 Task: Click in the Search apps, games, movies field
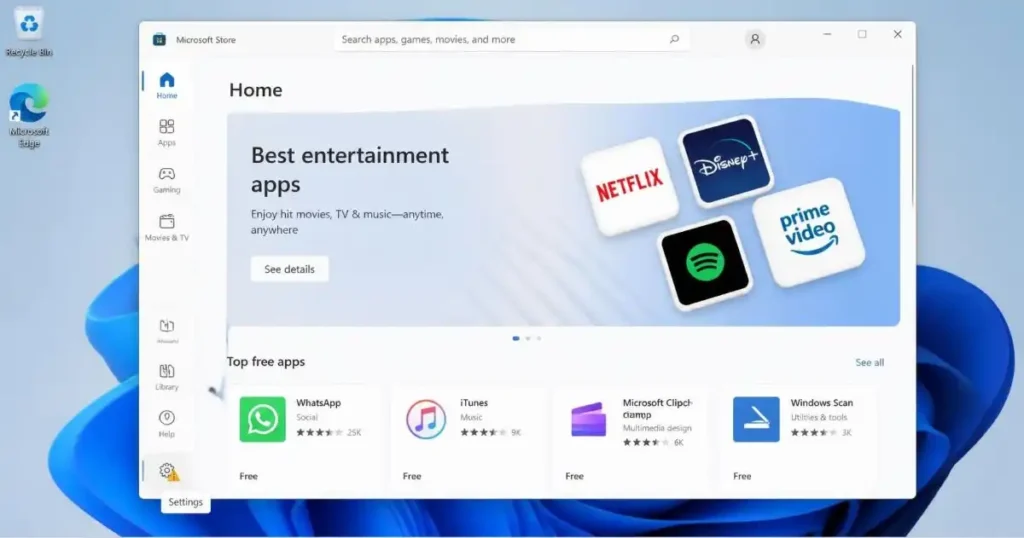pyautogui.click(x=511, y=39)
